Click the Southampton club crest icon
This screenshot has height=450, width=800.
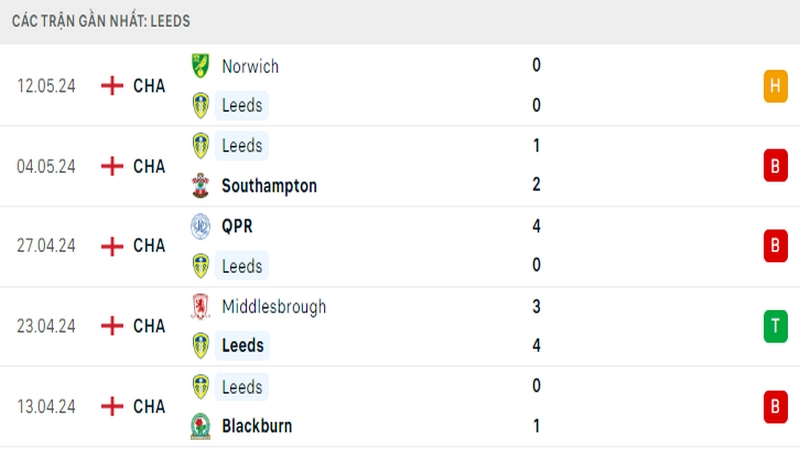tap(201, 186)
